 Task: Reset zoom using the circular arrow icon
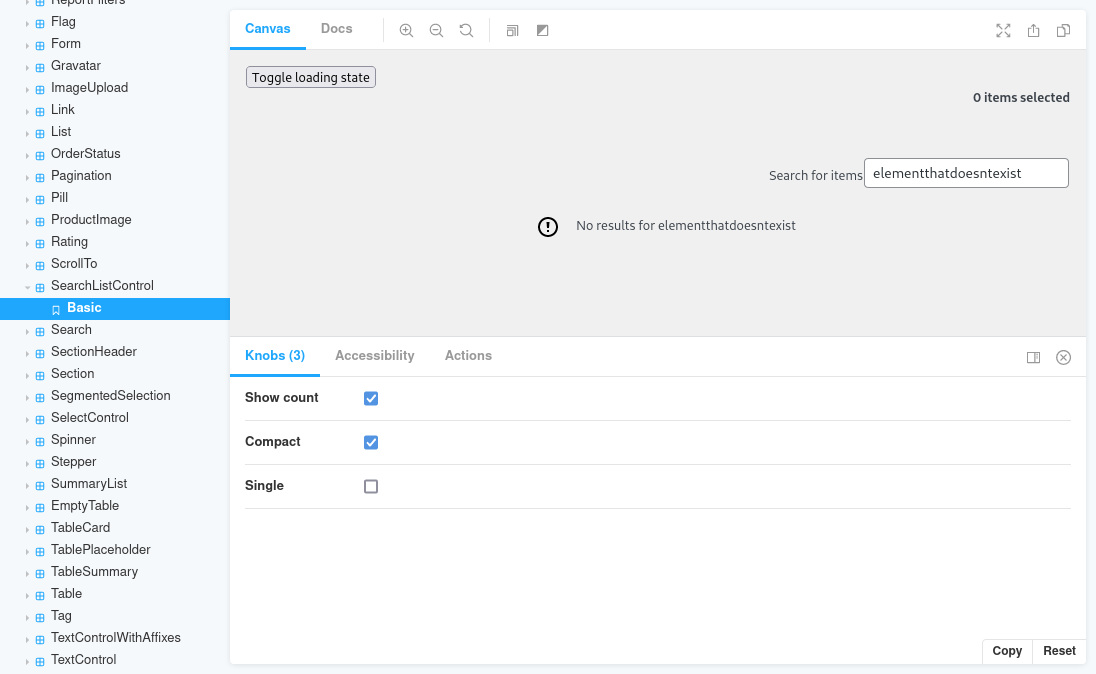pyautogui.click(x=466, y=30)
